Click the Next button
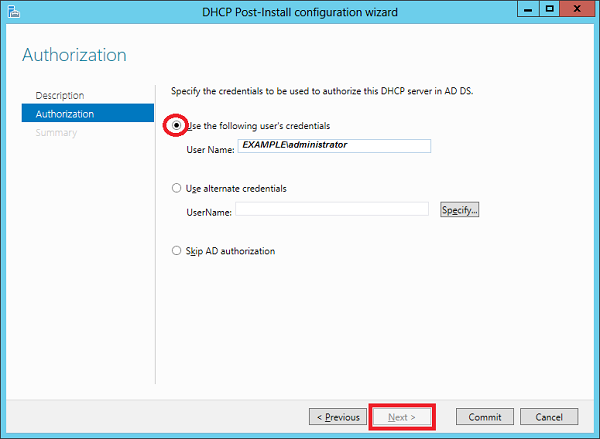600x439 pixels. pyautogui.click(x=401, y=416)
